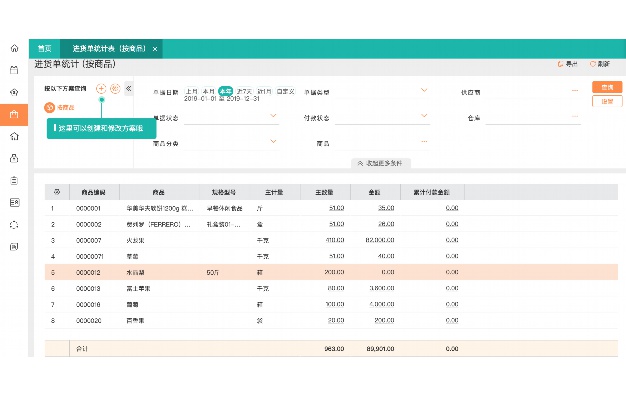
Task: Close the 进货单统计表 tab
Action: pos(155,49)
